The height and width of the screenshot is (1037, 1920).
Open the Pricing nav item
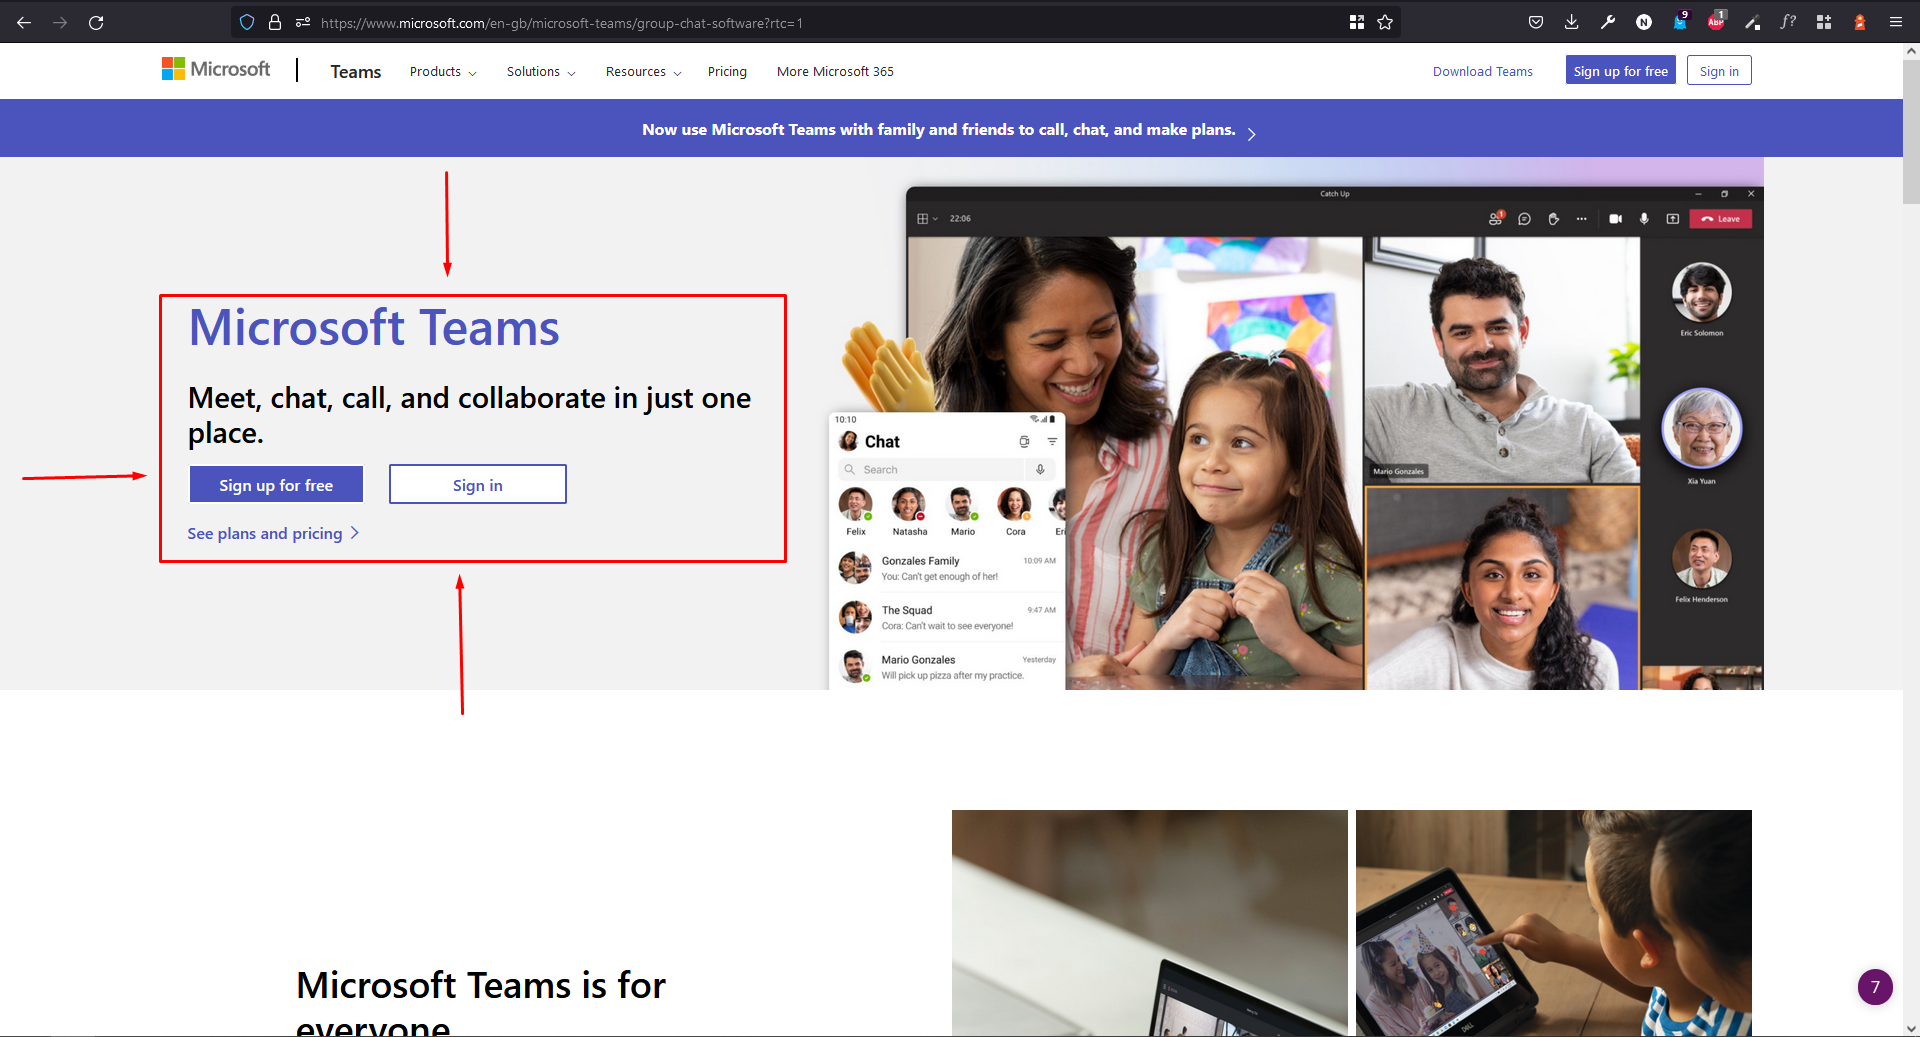(727, 72)
